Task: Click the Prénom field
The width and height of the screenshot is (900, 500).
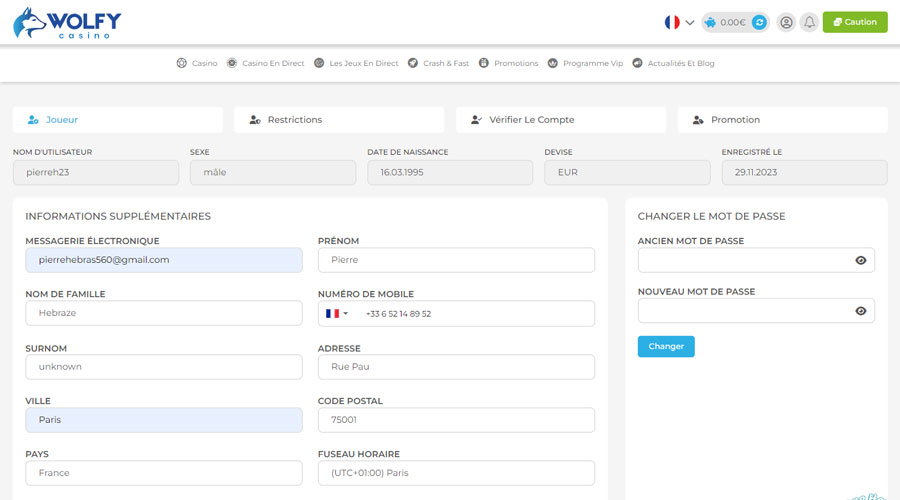Action: tap(456, 260)
